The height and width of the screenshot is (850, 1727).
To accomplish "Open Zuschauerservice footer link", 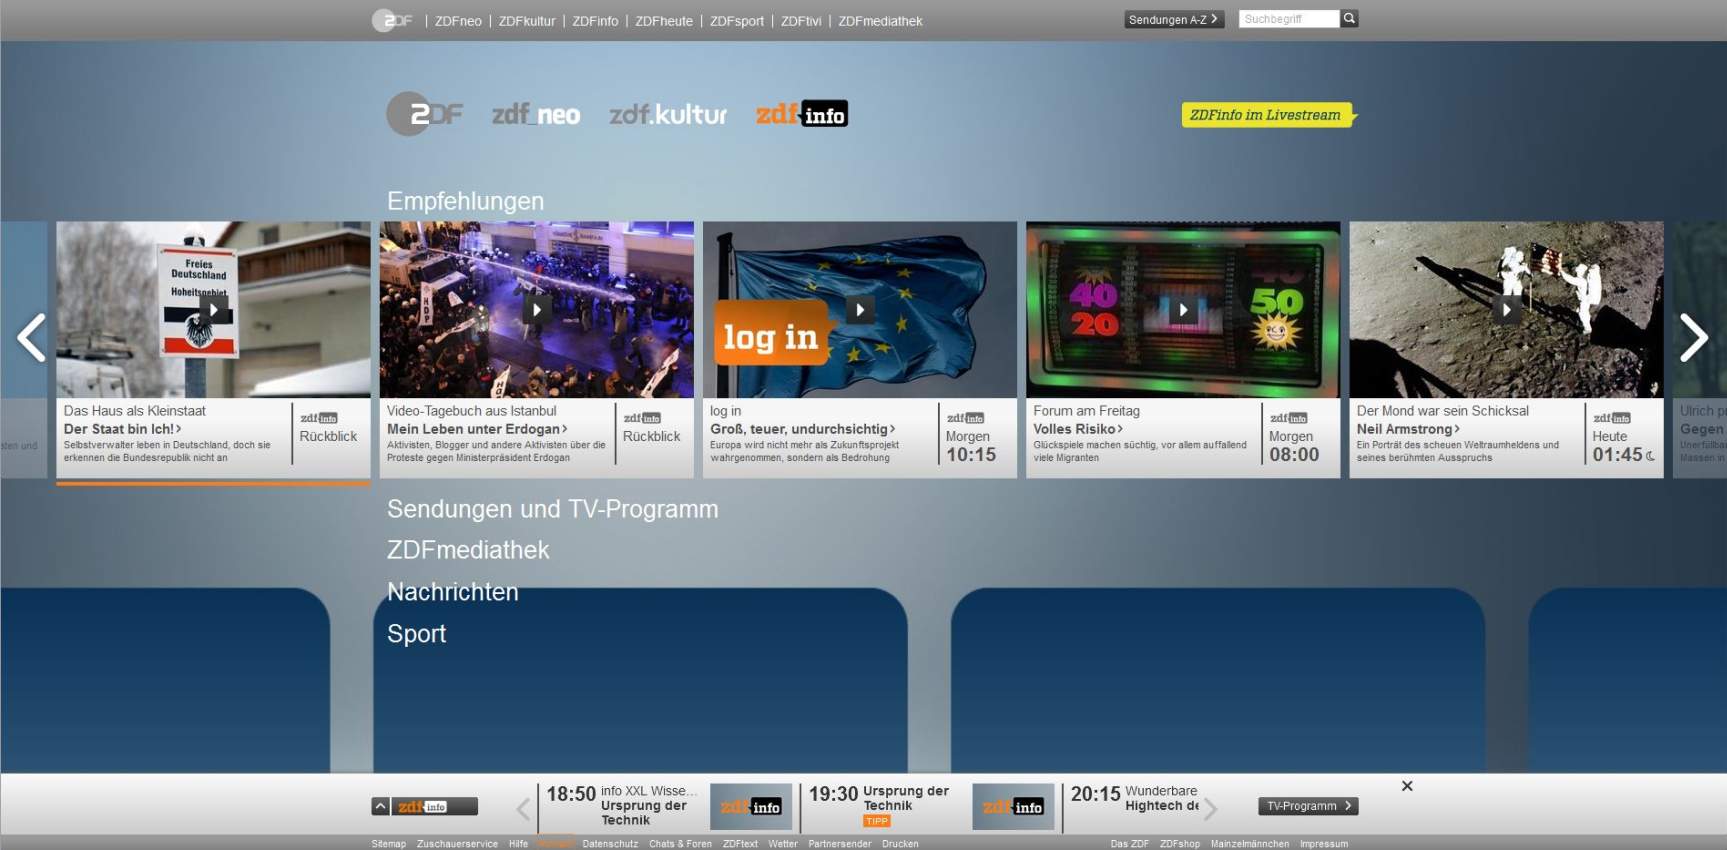I will [x=457, y=844].
